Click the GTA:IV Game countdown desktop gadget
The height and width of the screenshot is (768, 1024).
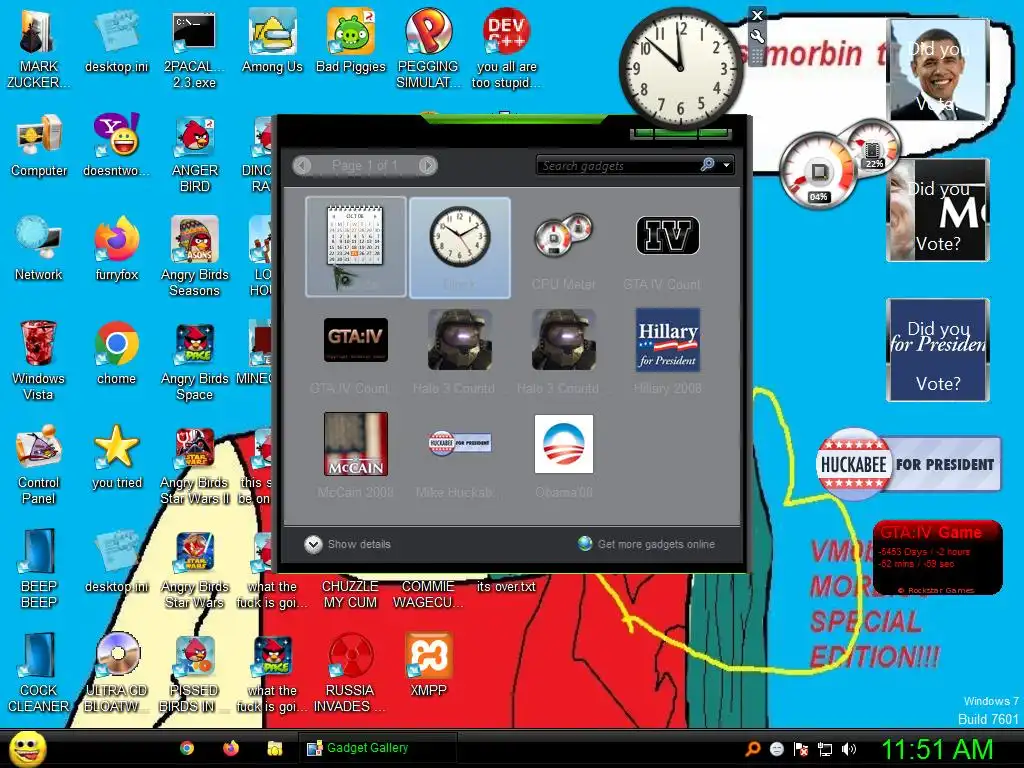(937, 558)
